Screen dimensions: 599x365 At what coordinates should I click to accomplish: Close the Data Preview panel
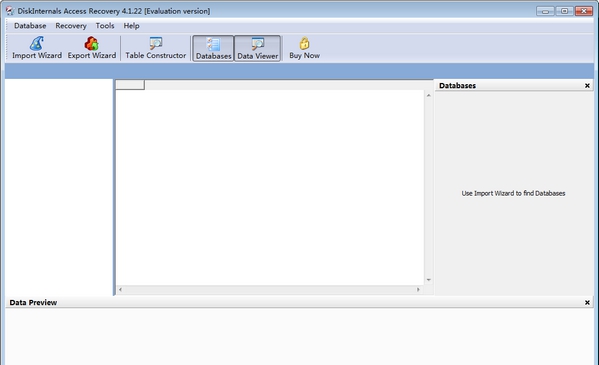pyautogui.click(x=587, y=302)
